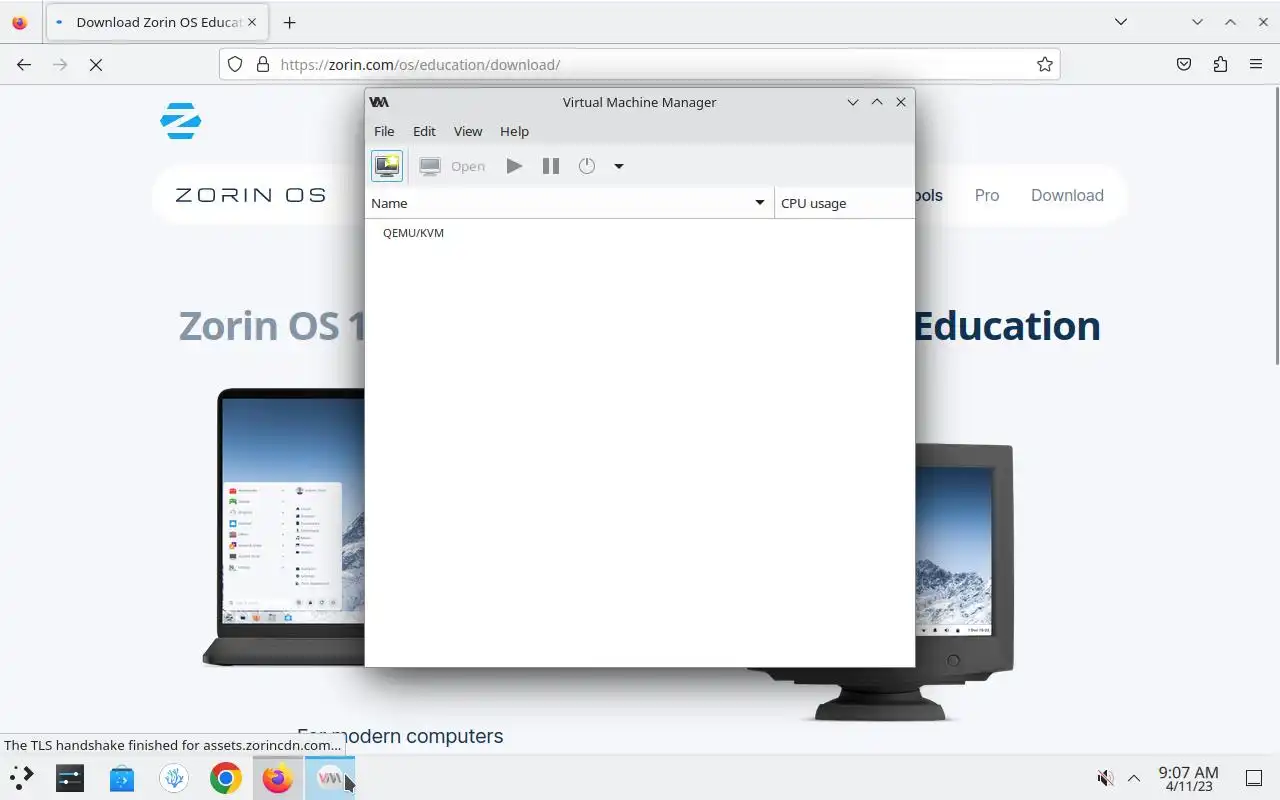Select the QEMU/KVM connection row

pyautogui.click(x=640, y=233)
